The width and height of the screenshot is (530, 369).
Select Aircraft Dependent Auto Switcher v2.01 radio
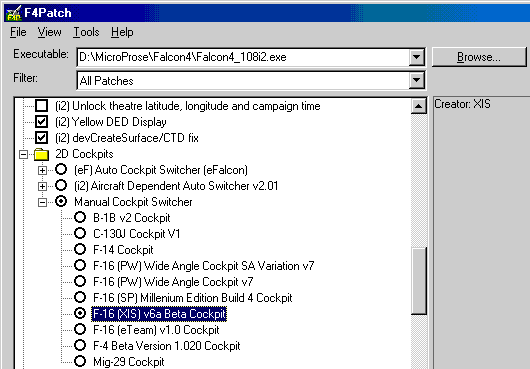[x=61, y=185]
